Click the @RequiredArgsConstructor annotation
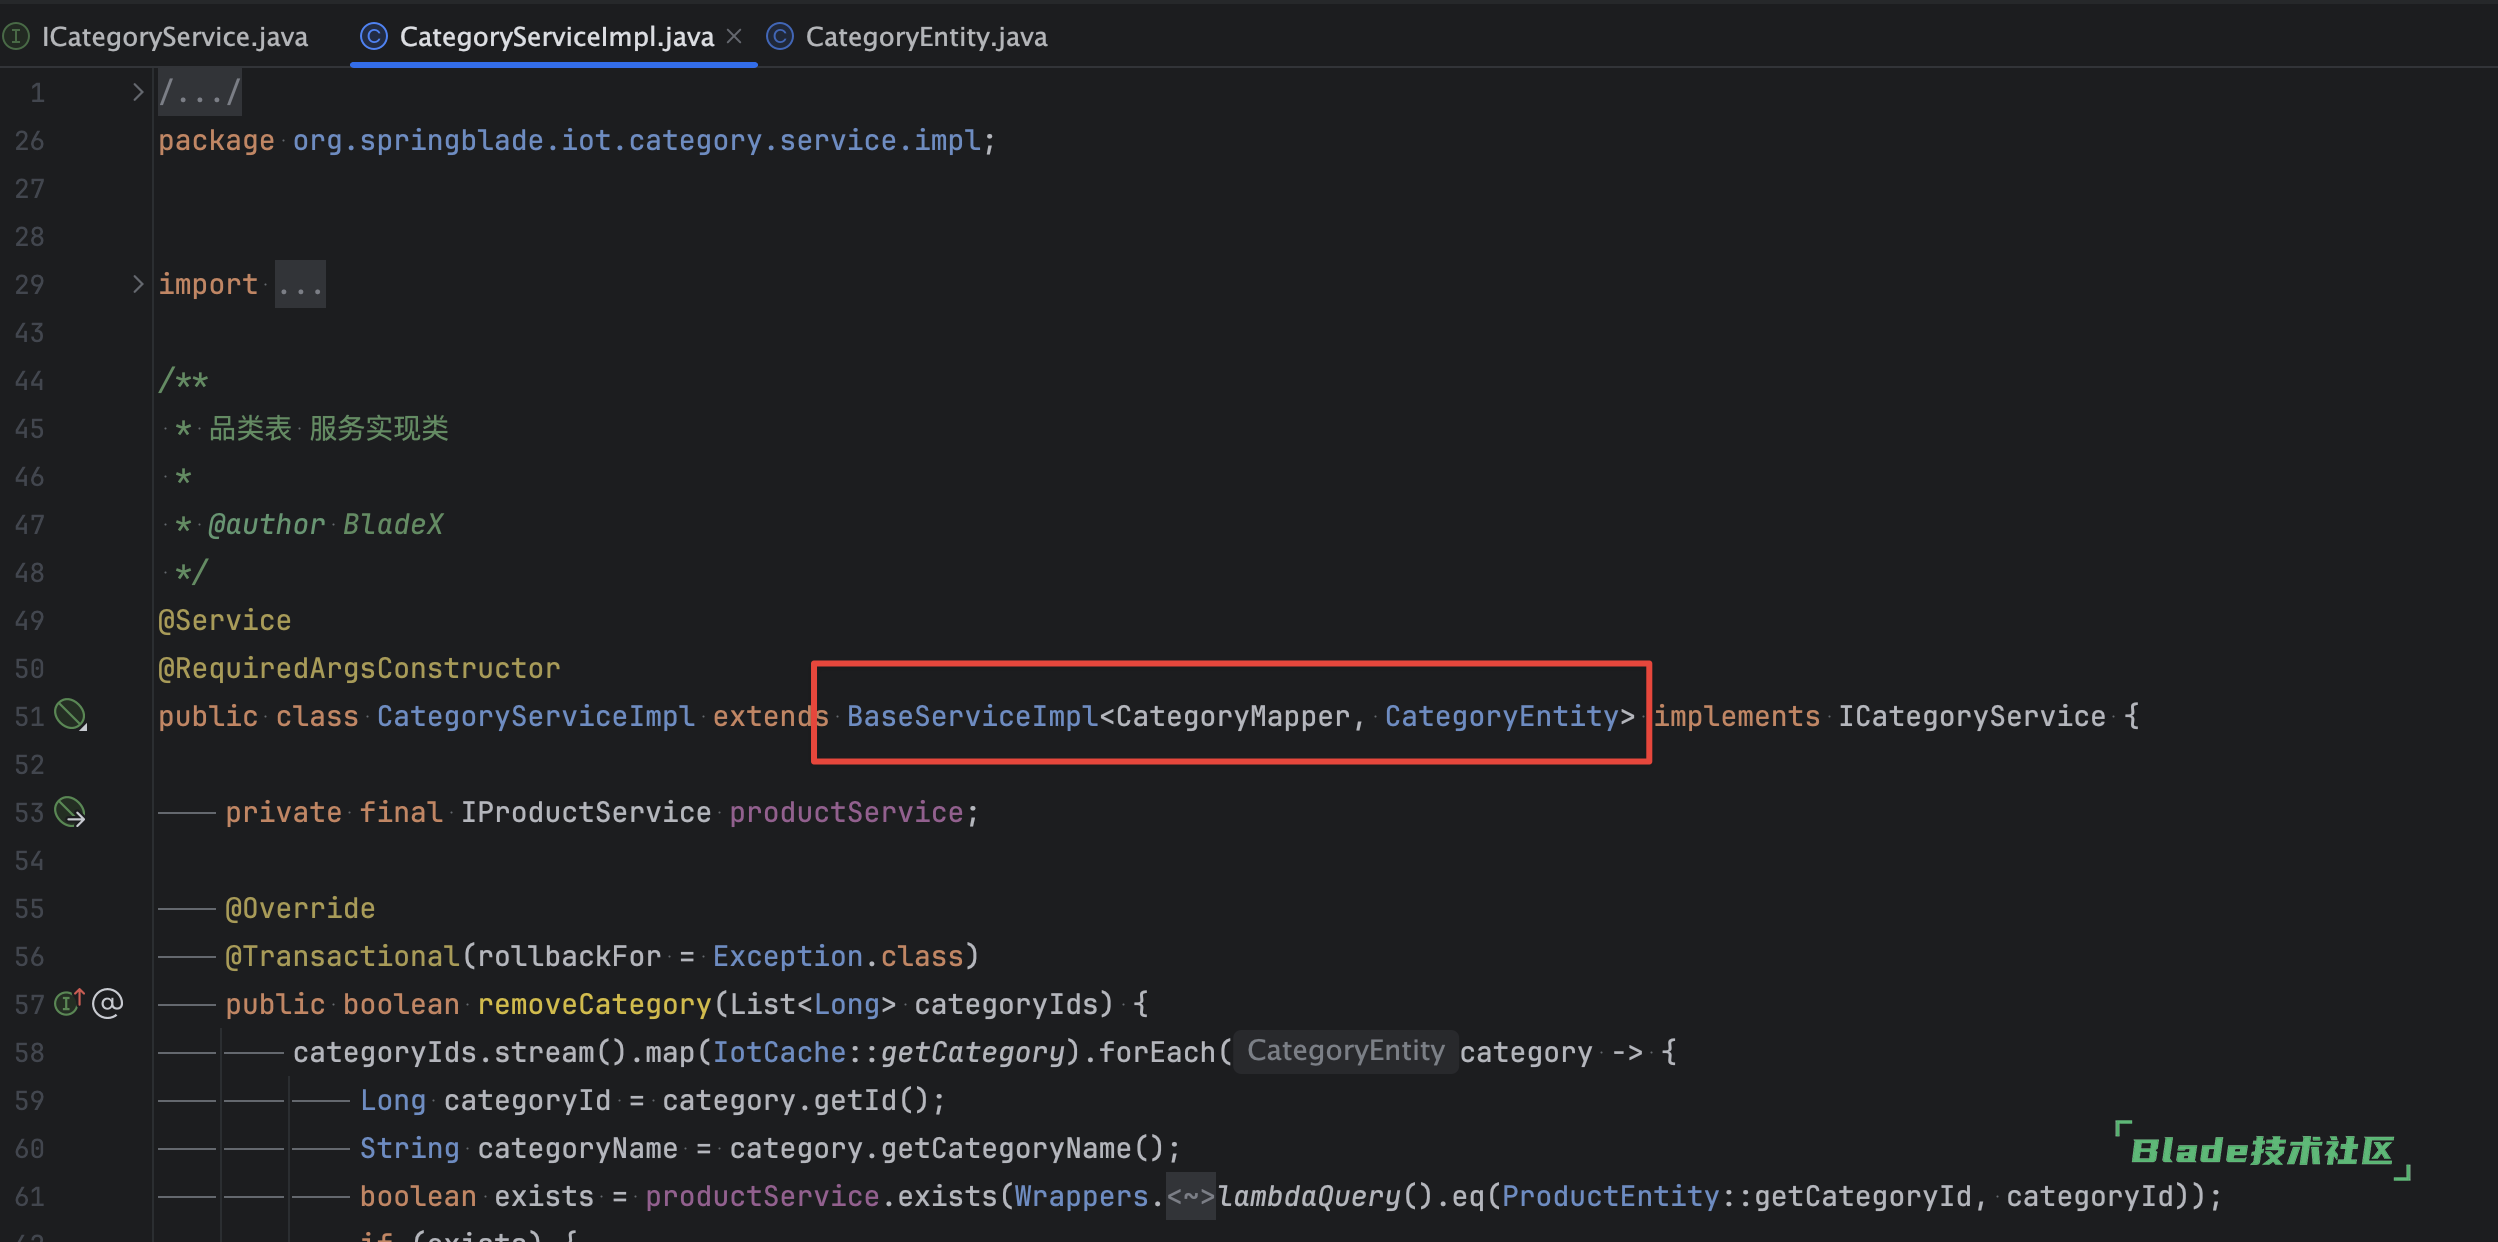Viewport: 2498px width, 1242px height. [359, 669]
